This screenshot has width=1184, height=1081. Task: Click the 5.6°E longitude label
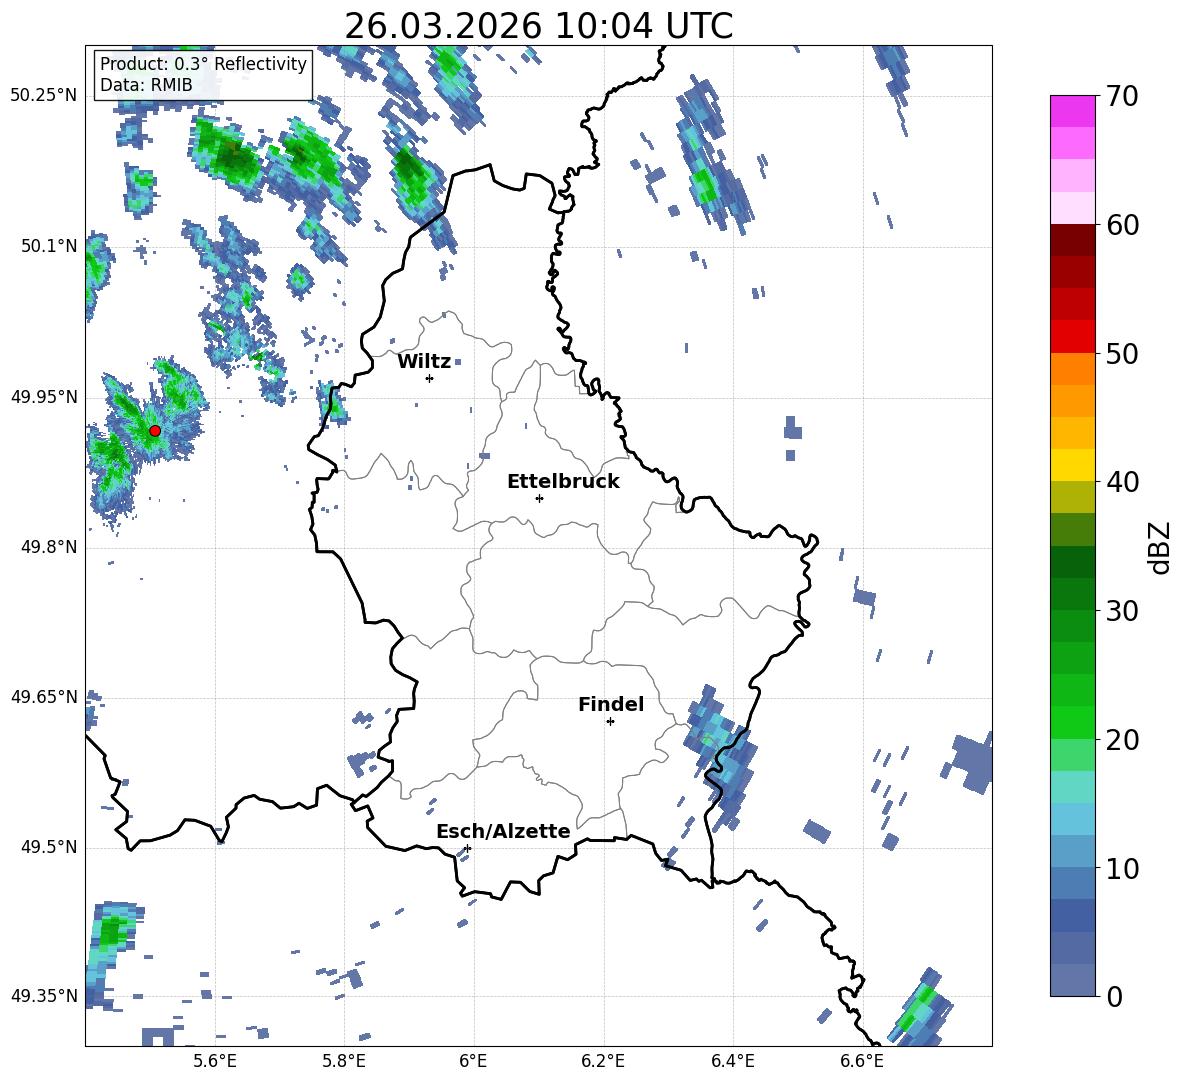coord(215,1061)
